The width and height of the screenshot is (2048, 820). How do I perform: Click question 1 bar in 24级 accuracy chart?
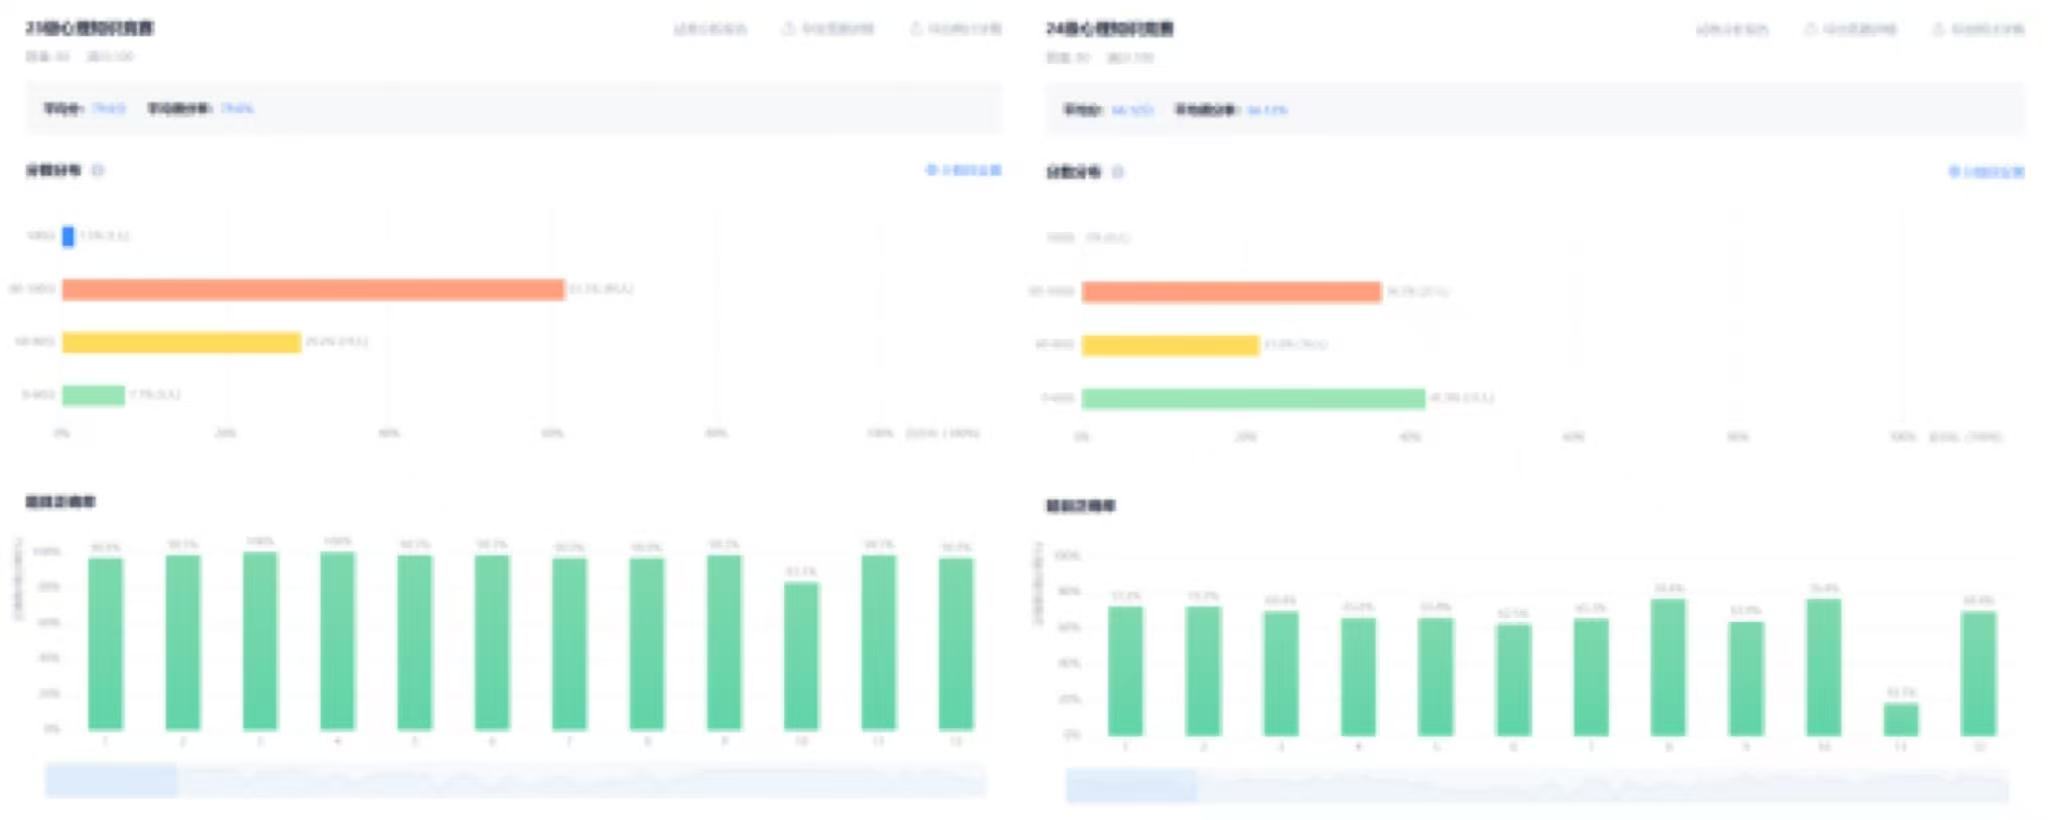[1126, 671]
